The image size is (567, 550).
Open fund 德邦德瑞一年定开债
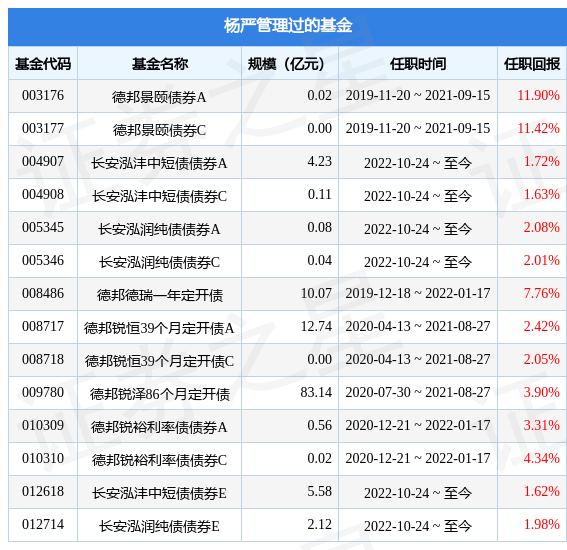pos(159,295)
